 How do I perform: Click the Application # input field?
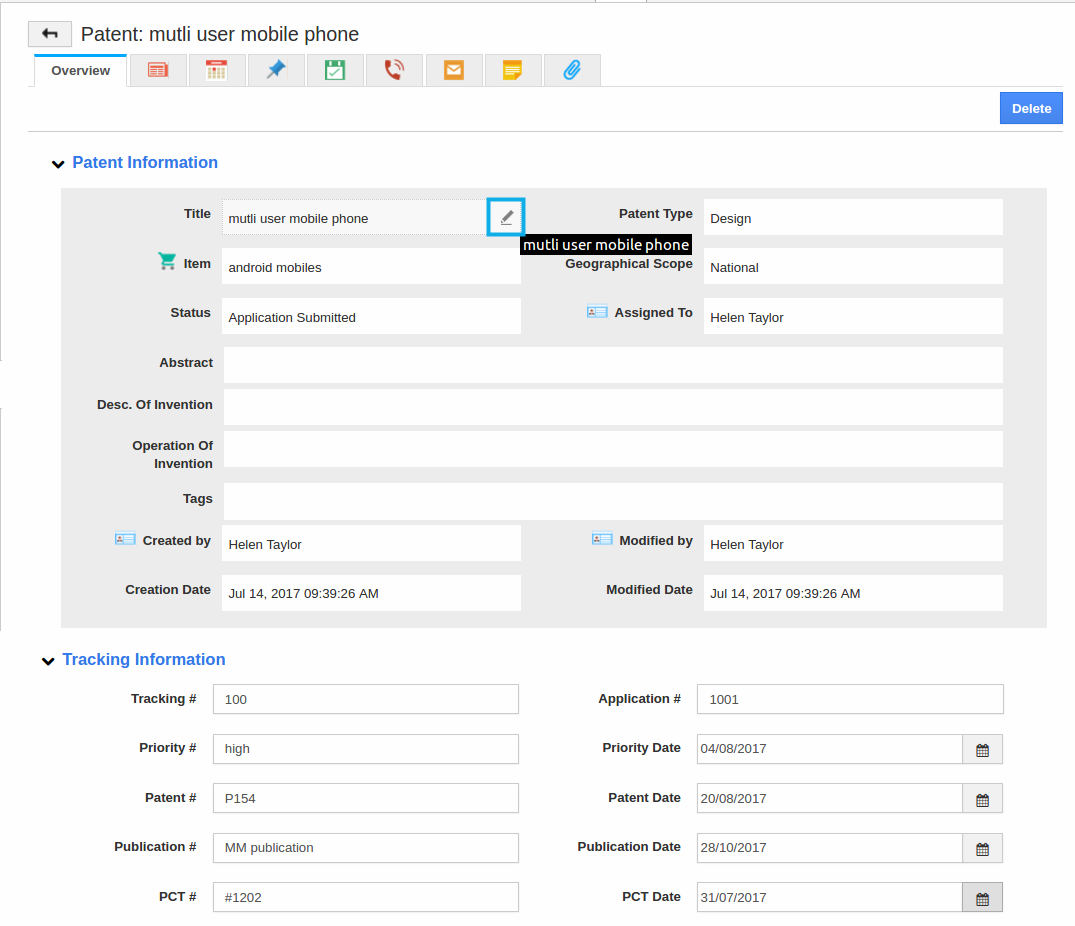tap(850, 699)
